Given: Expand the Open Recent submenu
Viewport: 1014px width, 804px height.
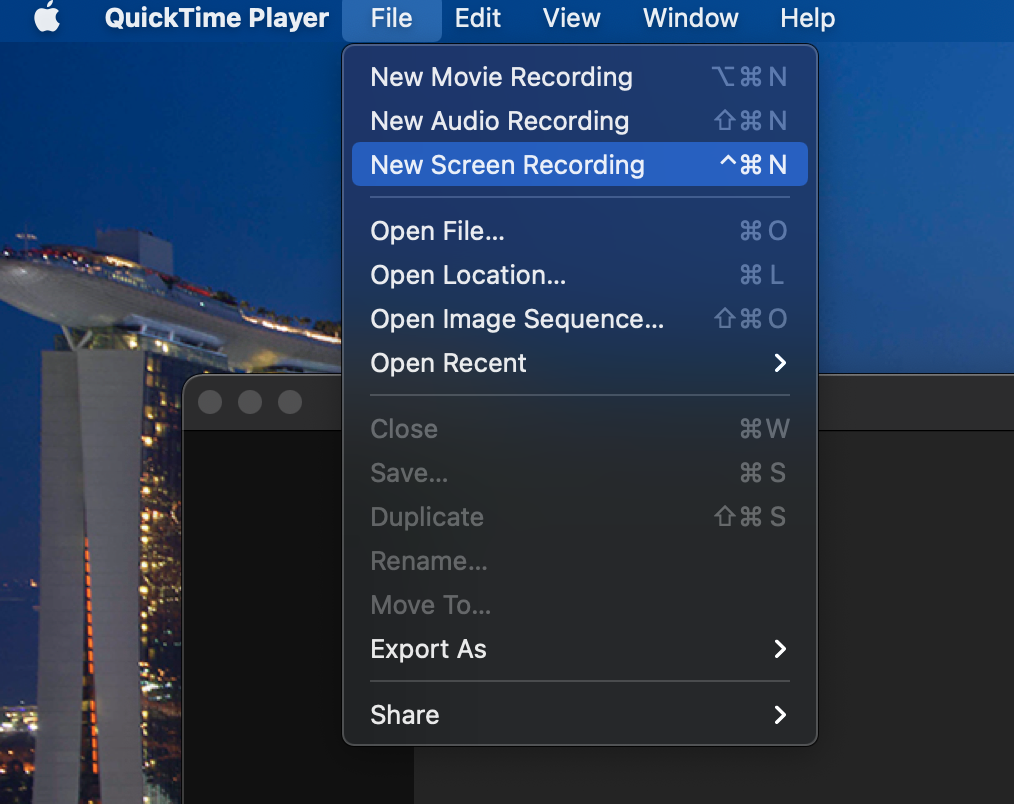Looking at the screenshot, I should tap(579, 363).
